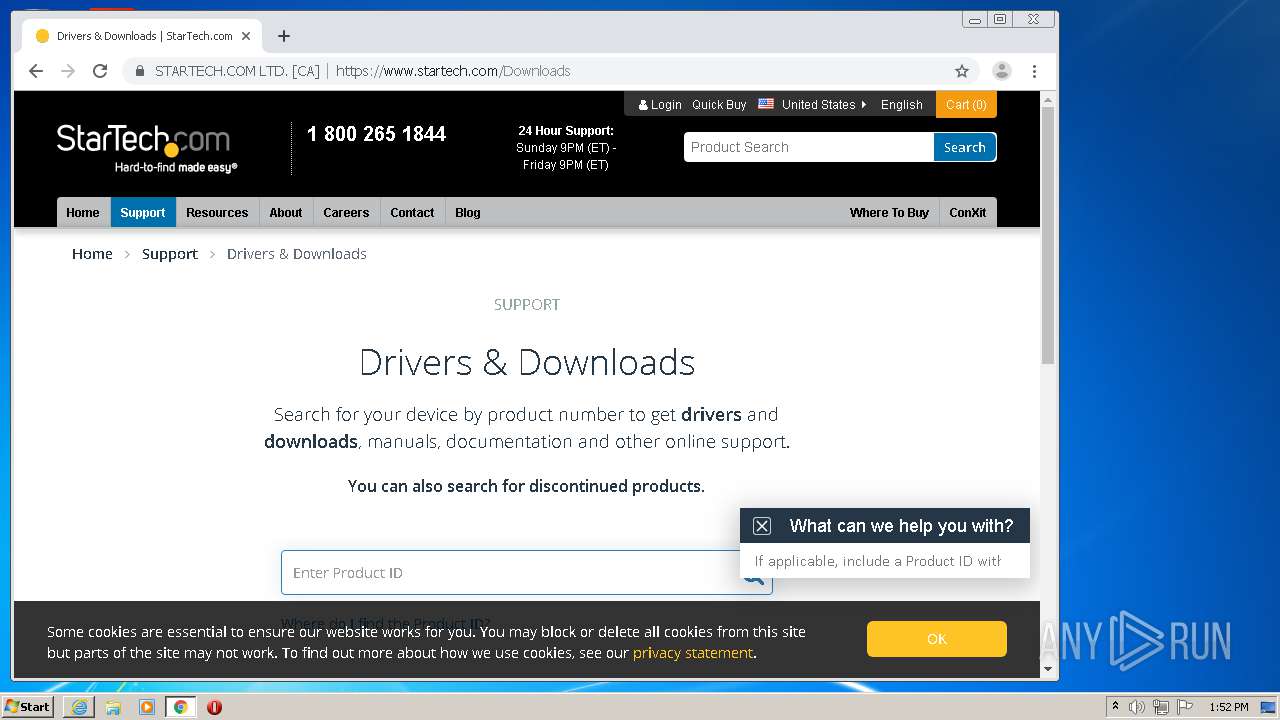Open Internet Explorer from the taskbar
Screen dimensions: 1280x720
[x=79, y=707]
